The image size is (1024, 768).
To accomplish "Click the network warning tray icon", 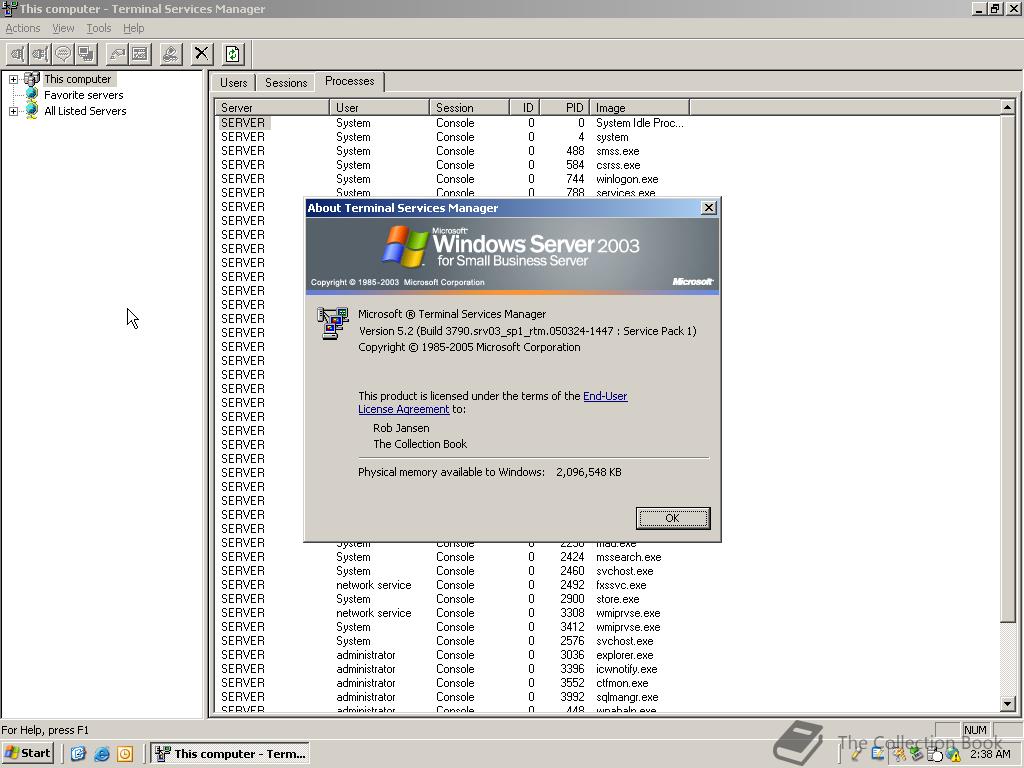I will (x=953, y=754).
